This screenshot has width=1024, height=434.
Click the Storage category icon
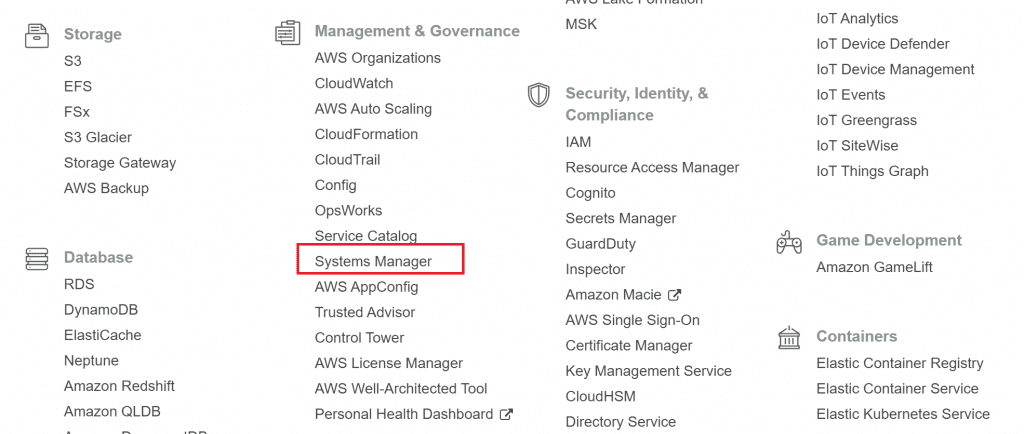(37, 35)
